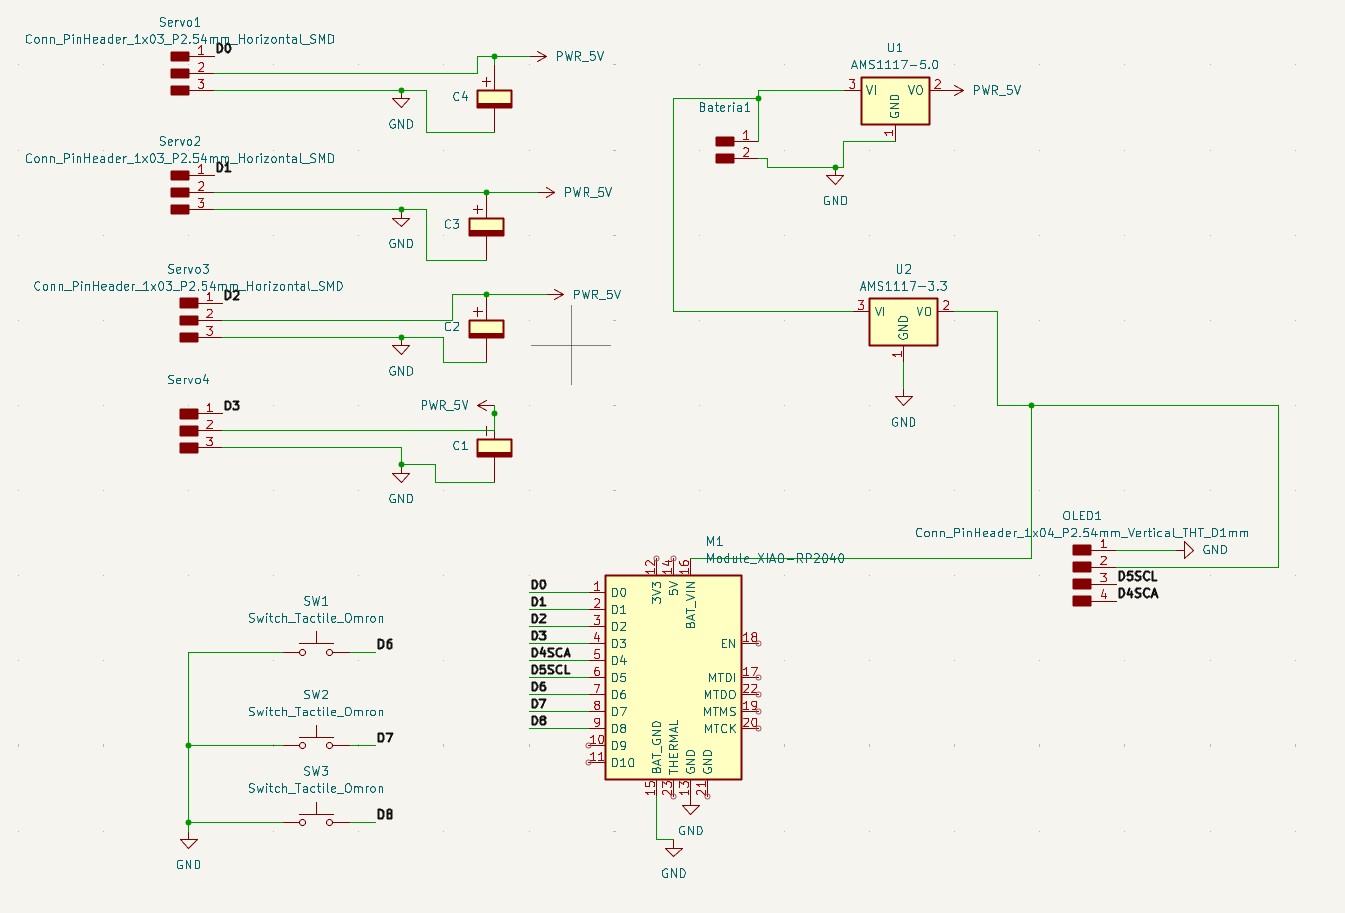This screenshot has width=1345, height=913.
Task: Click the GND power symbol under U2
Action: tap(903, 401)
